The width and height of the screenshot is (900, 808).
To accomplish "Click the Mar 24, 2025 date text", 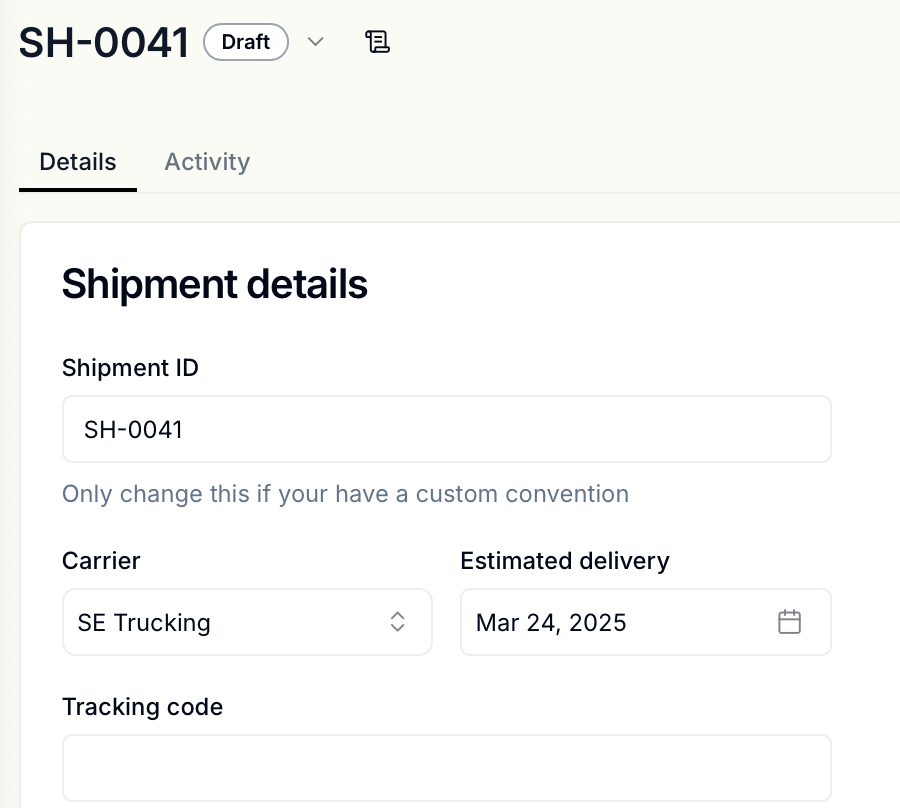I will pyautogui.click(x=551, y=623).
